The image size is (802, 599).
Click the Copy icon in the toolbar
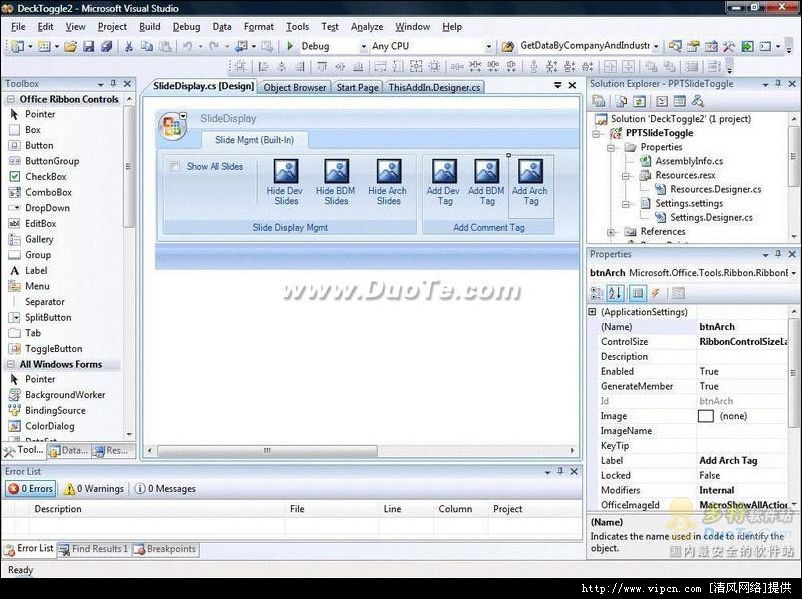(x=147, y=47)
